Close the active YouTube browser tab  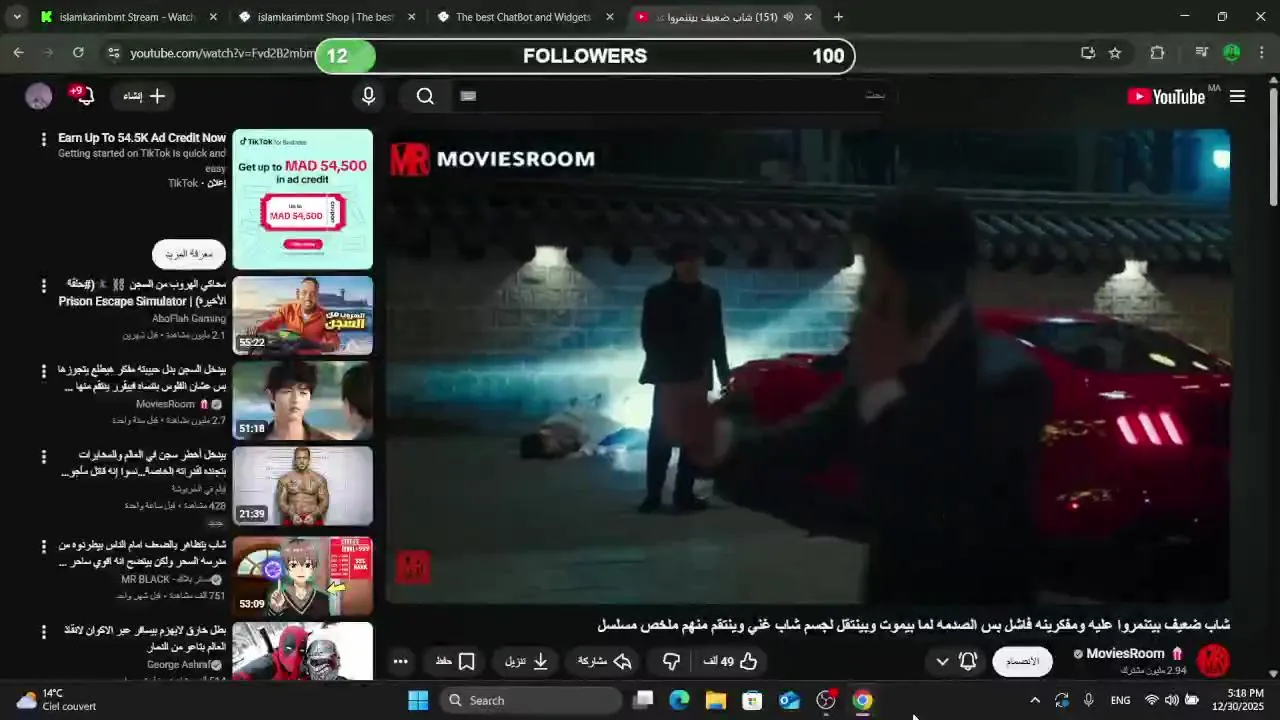coord(808,17)
